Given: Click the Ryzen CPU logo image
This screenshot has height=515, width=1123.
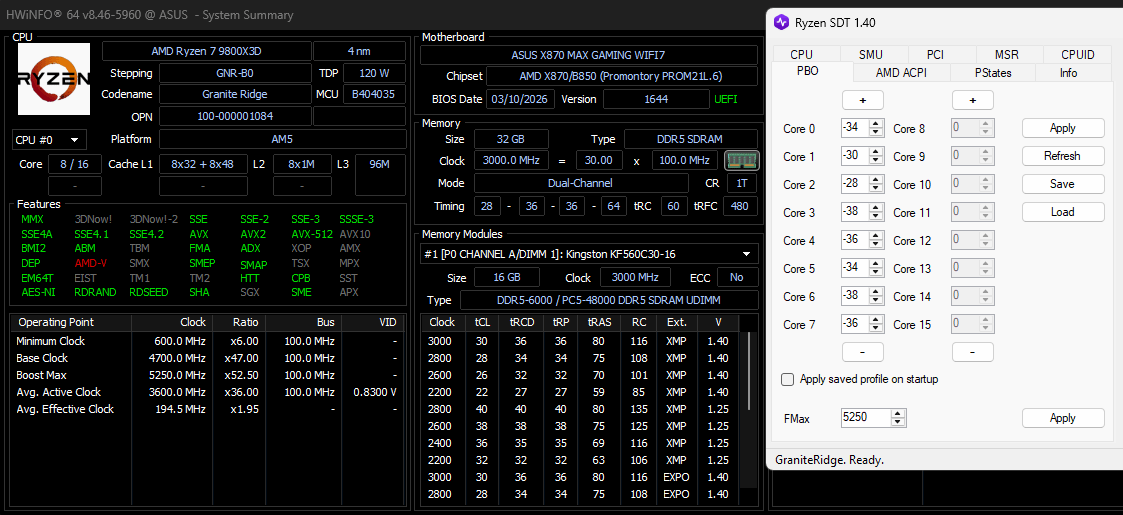Looking at the screenshot, I should (54, 80).
